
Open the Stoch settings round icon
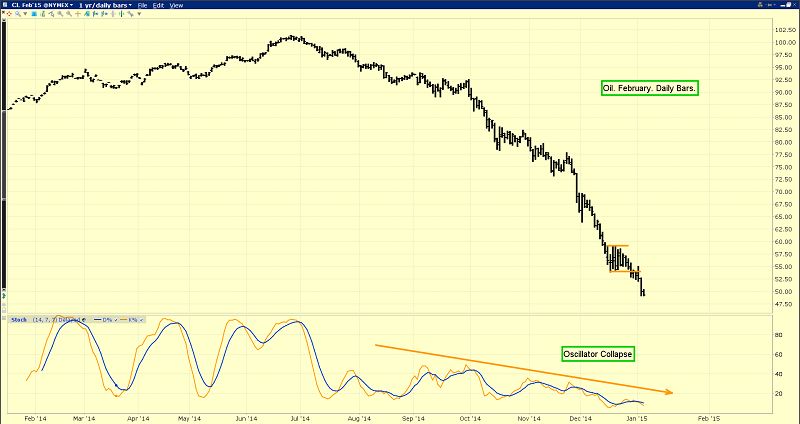[x=84, y=320]
